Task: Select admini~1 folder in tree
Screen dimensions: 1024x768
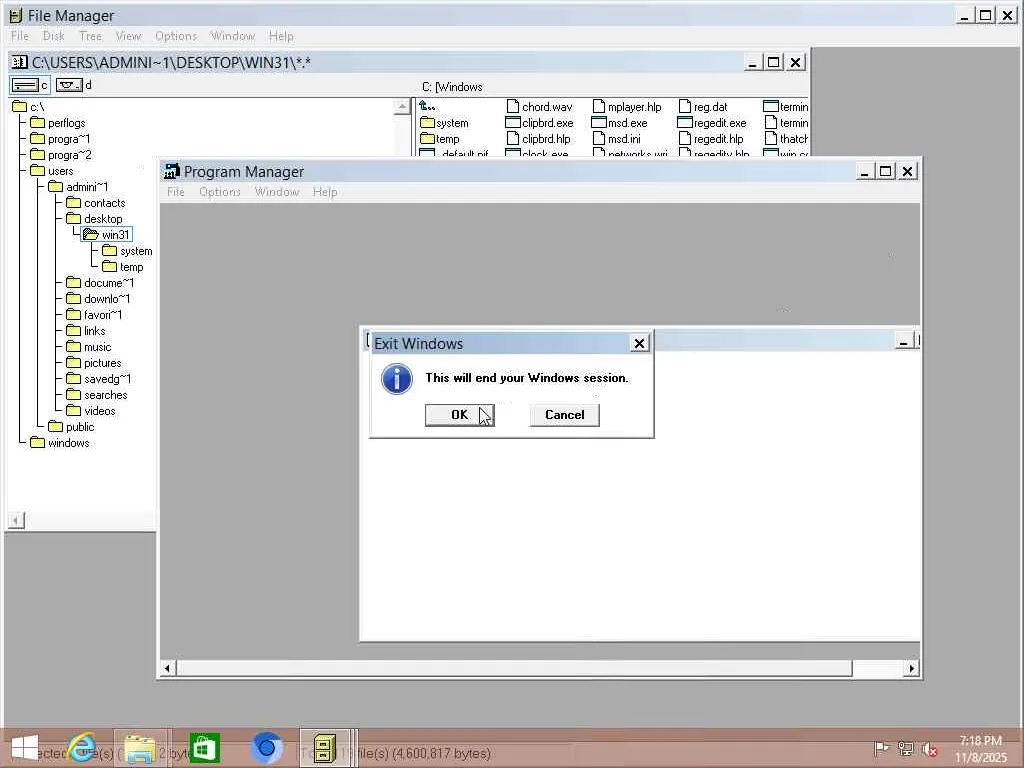Action: tap(78, 187)
